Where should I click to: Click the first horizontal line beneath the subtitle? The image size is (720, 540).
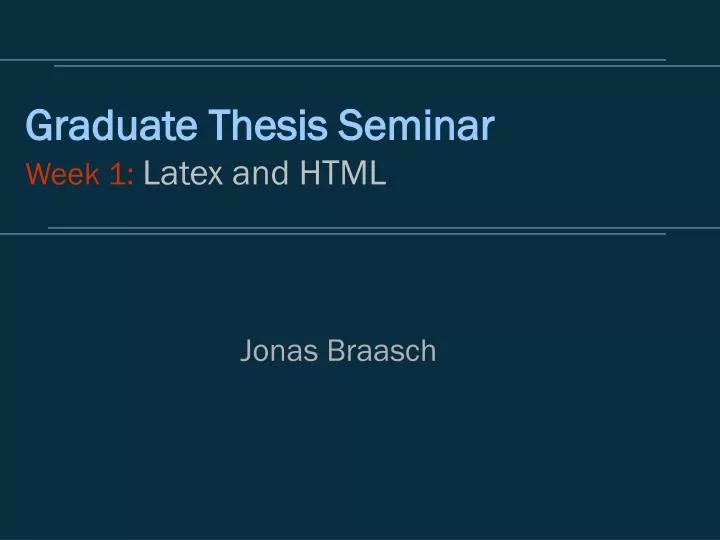pos(384,228)
